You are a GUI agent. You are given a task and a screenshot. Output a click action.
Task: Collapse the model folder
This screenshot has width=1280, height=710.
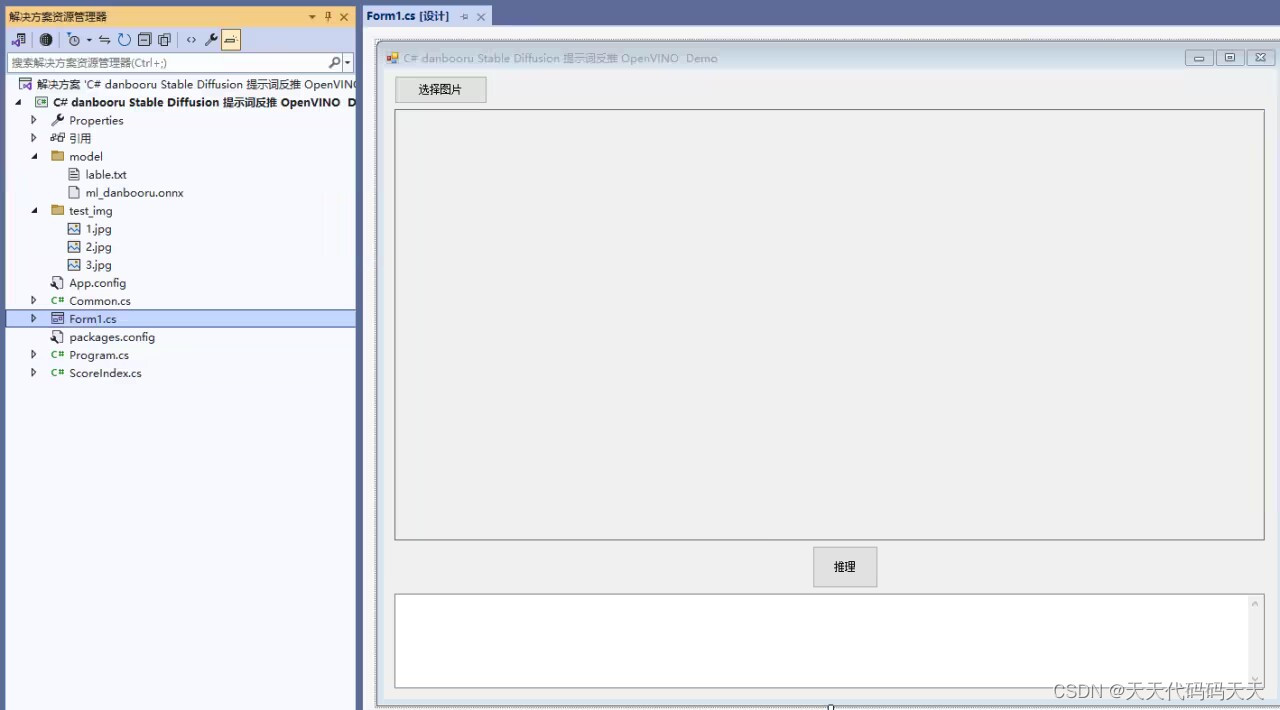click(34, 156)
